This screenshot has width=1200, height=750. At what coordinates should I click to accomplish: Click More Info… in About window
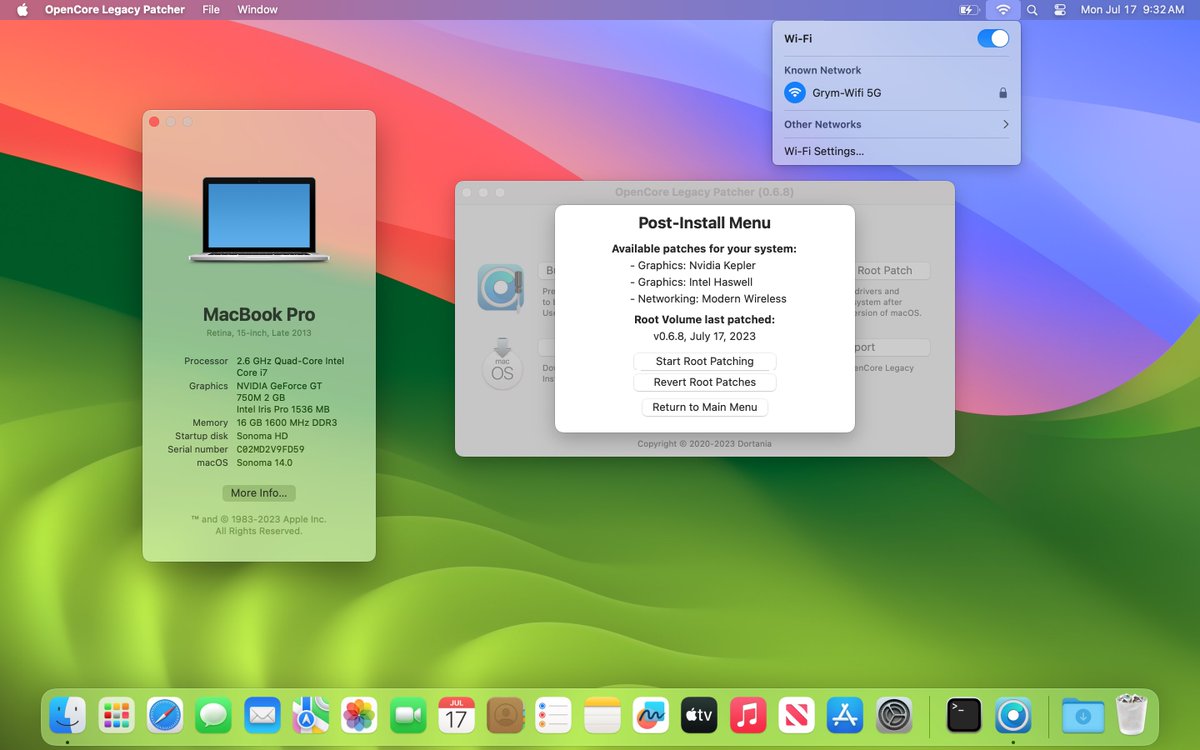click(259, 493)
